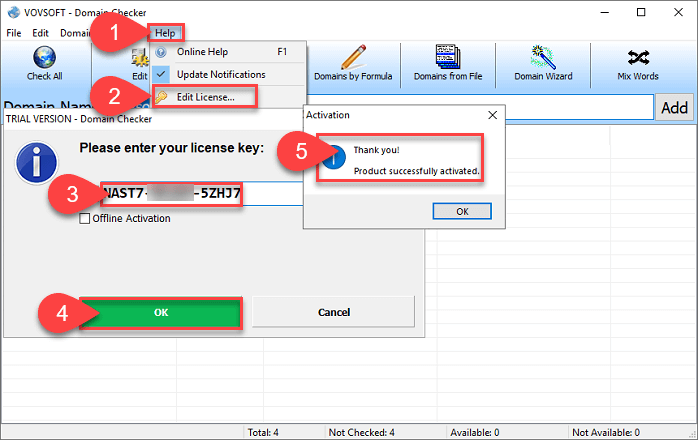Click OK in the Activation dialog
The width and height of the screenshot is (698, 440).
click(462, 212)
